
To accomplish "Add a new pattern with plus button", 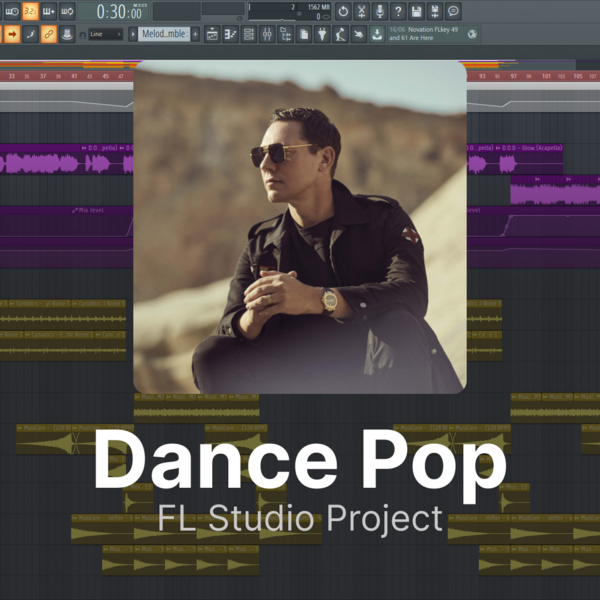I will (x=195, y=34).
